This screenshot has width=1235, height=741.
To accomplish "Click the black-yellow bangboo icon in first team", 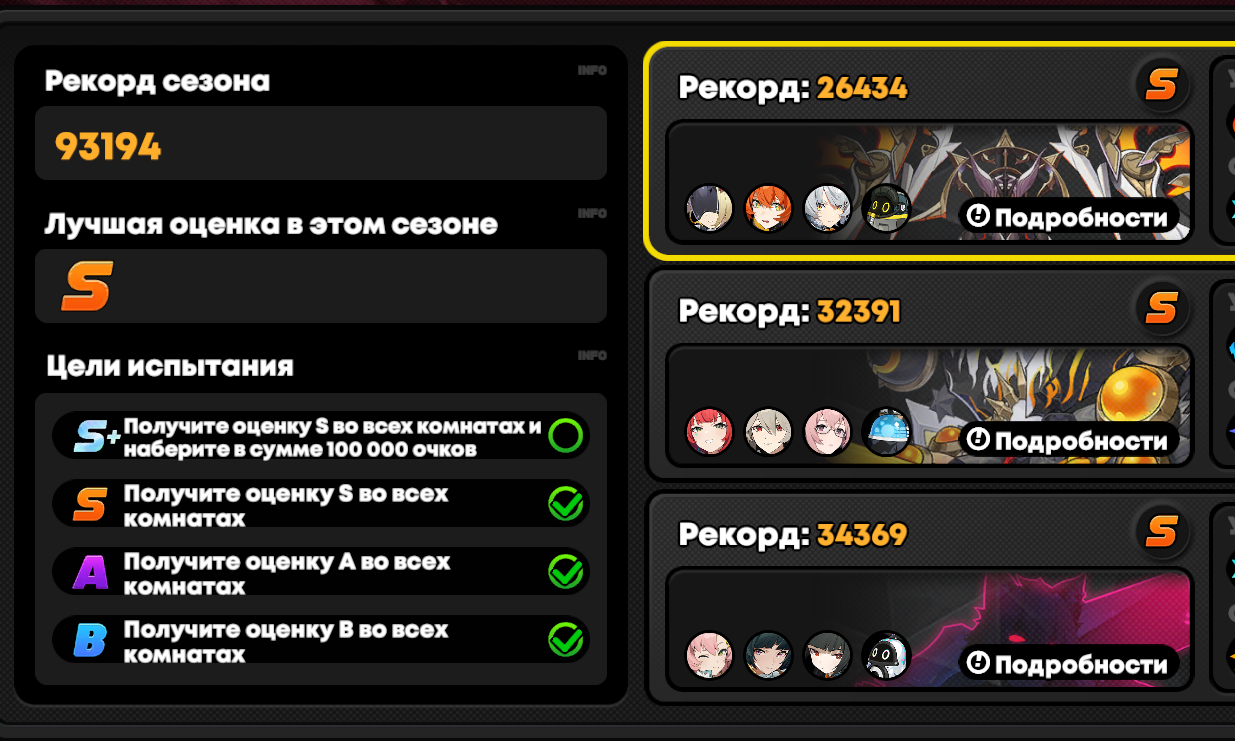I will (887, 209).
